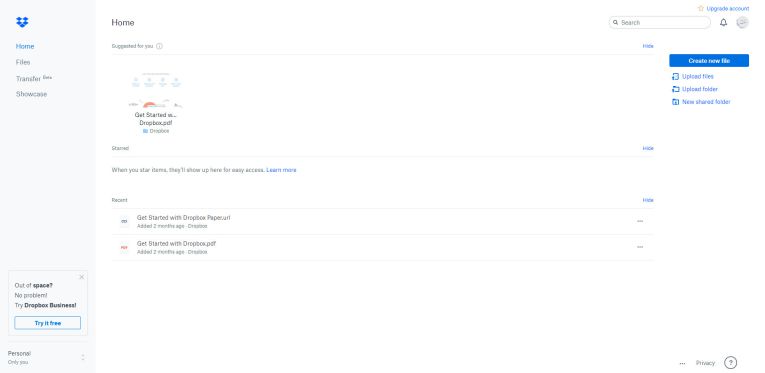Open the Privacy link in footer
765x373 pixels.
click(x=705, y=363)
